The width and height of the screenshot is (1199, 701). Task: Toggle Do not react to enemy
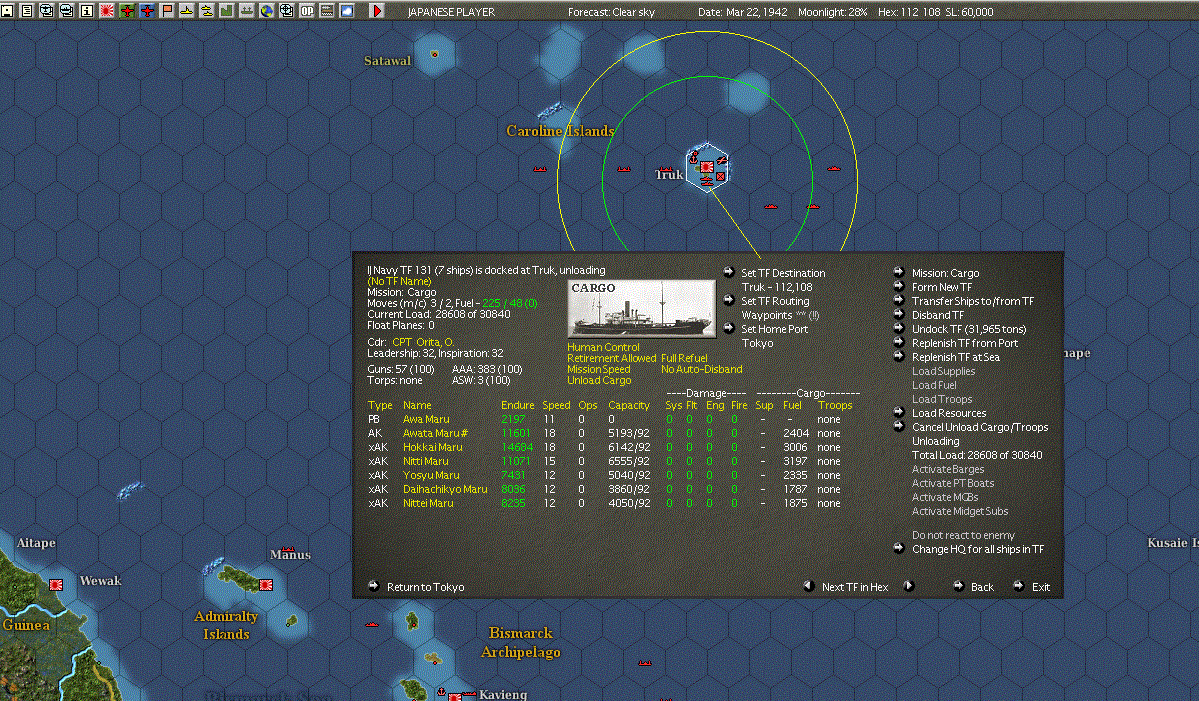point(963,535)
